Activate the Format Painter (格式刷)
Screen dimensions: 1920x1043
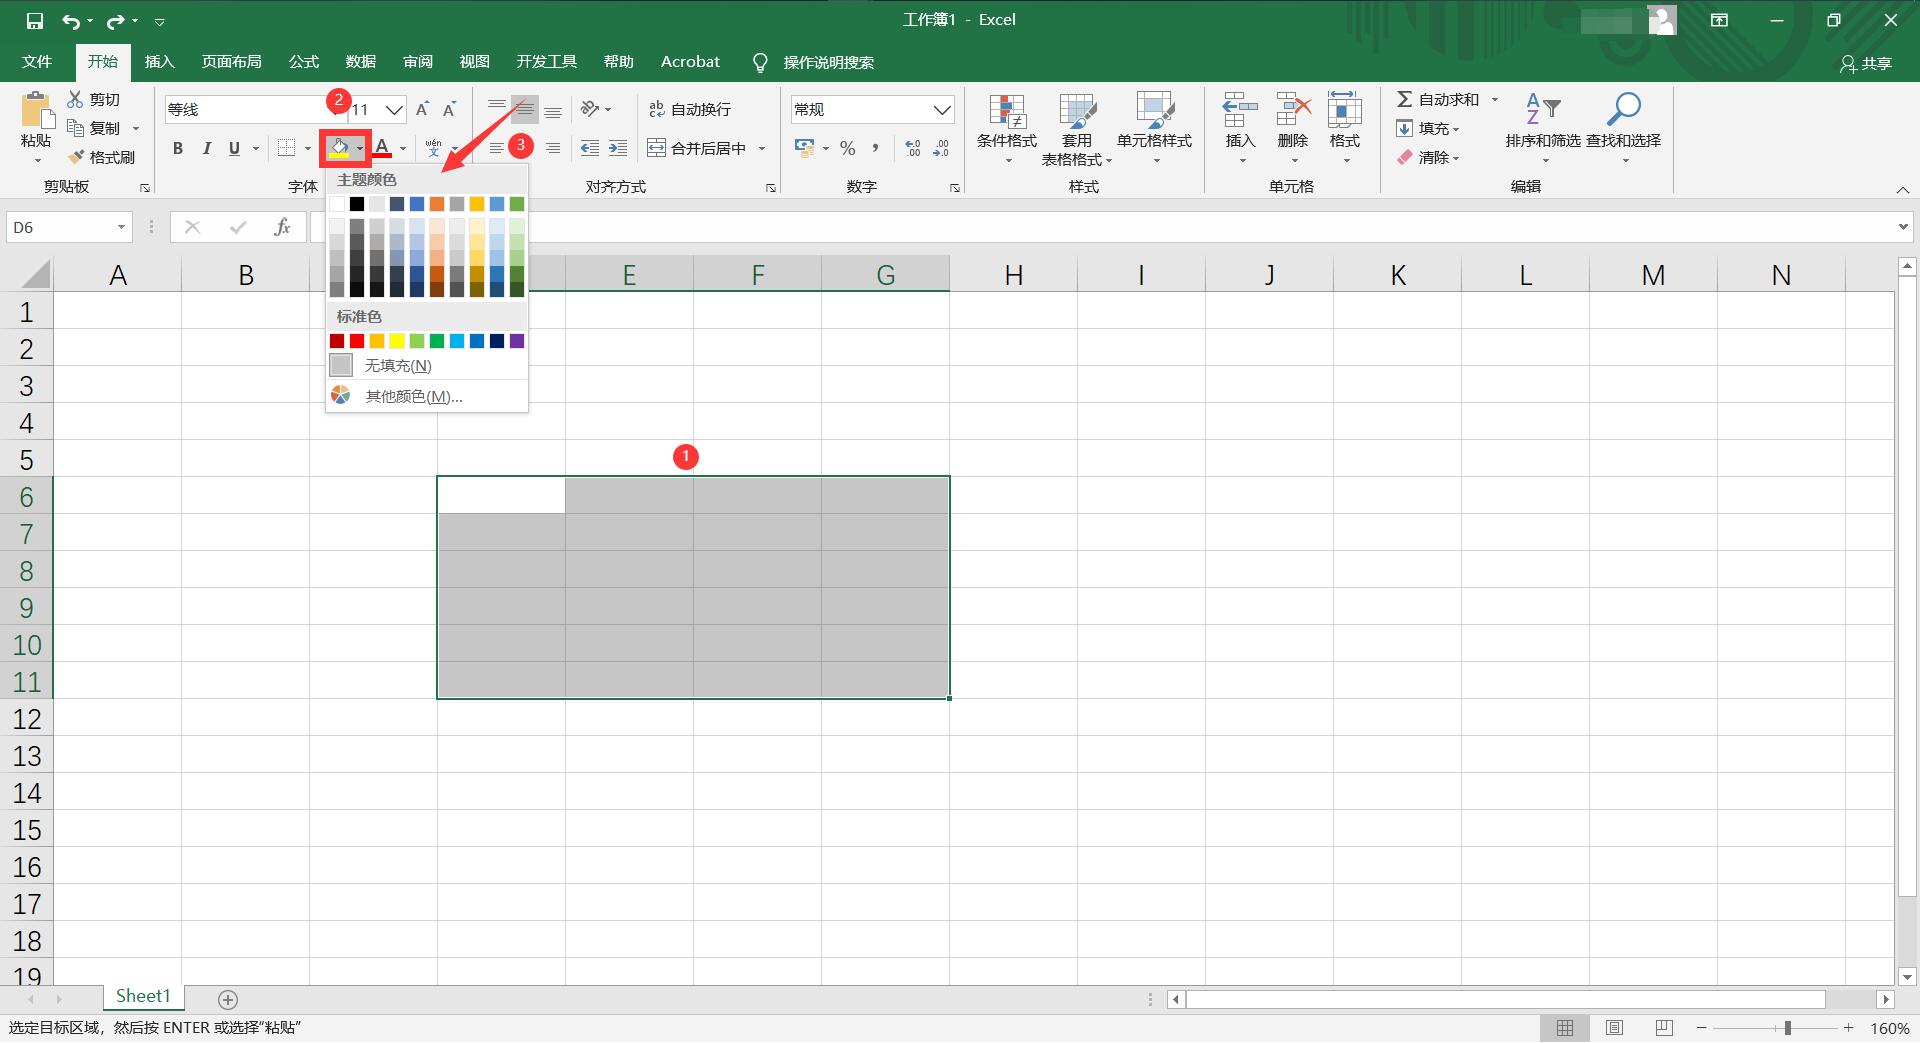[100, 157]
